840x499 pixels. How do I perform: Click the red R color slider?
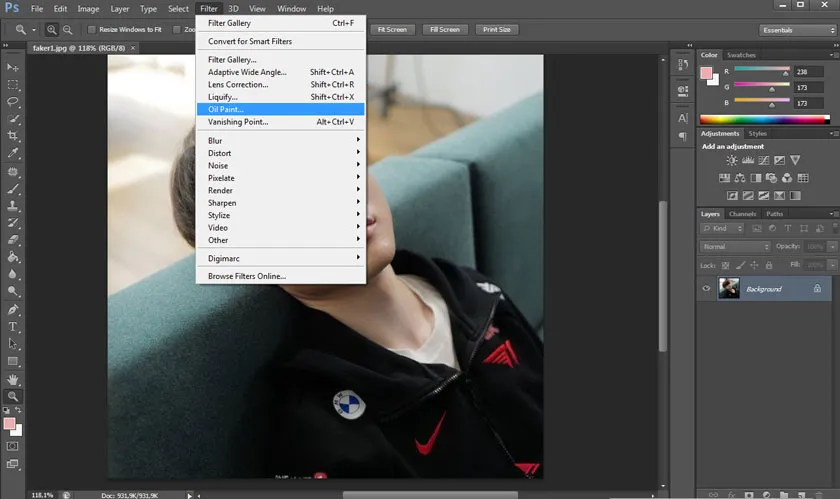coord(762,72)
